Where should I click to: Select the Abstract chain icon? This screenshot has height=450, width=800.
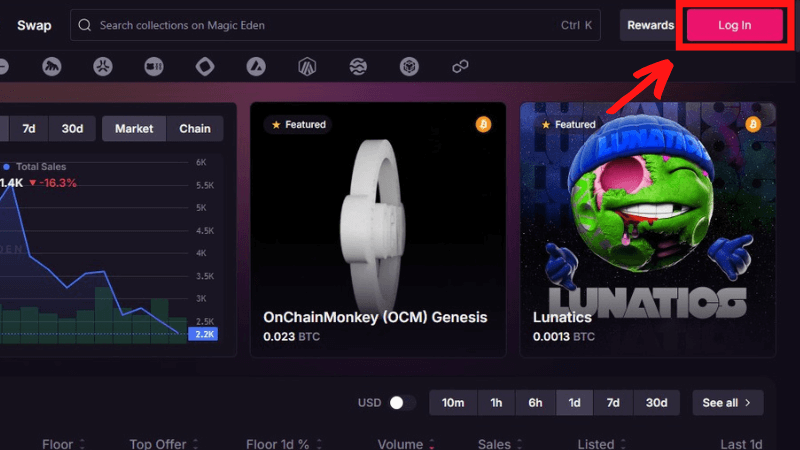[103, 66]
